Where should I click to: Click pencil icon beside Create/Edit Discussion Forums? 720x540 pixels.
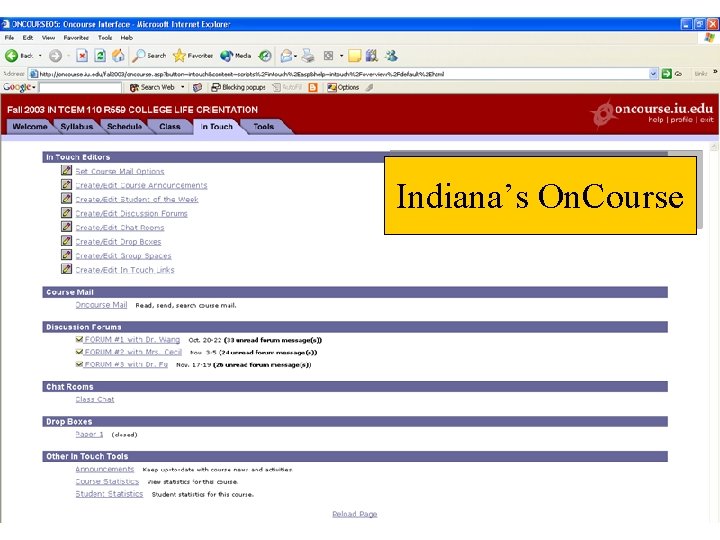(67, 213)
